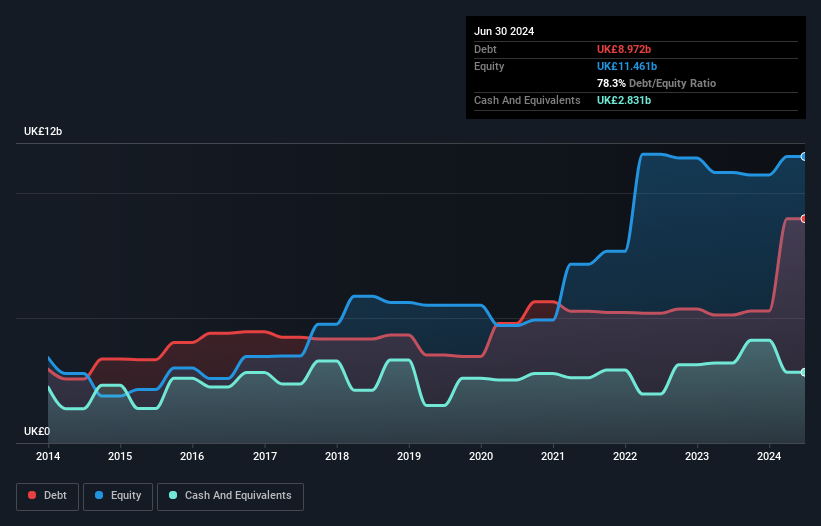
Task: Click the 2017 x-axis label
Action: tap(265, 456)
